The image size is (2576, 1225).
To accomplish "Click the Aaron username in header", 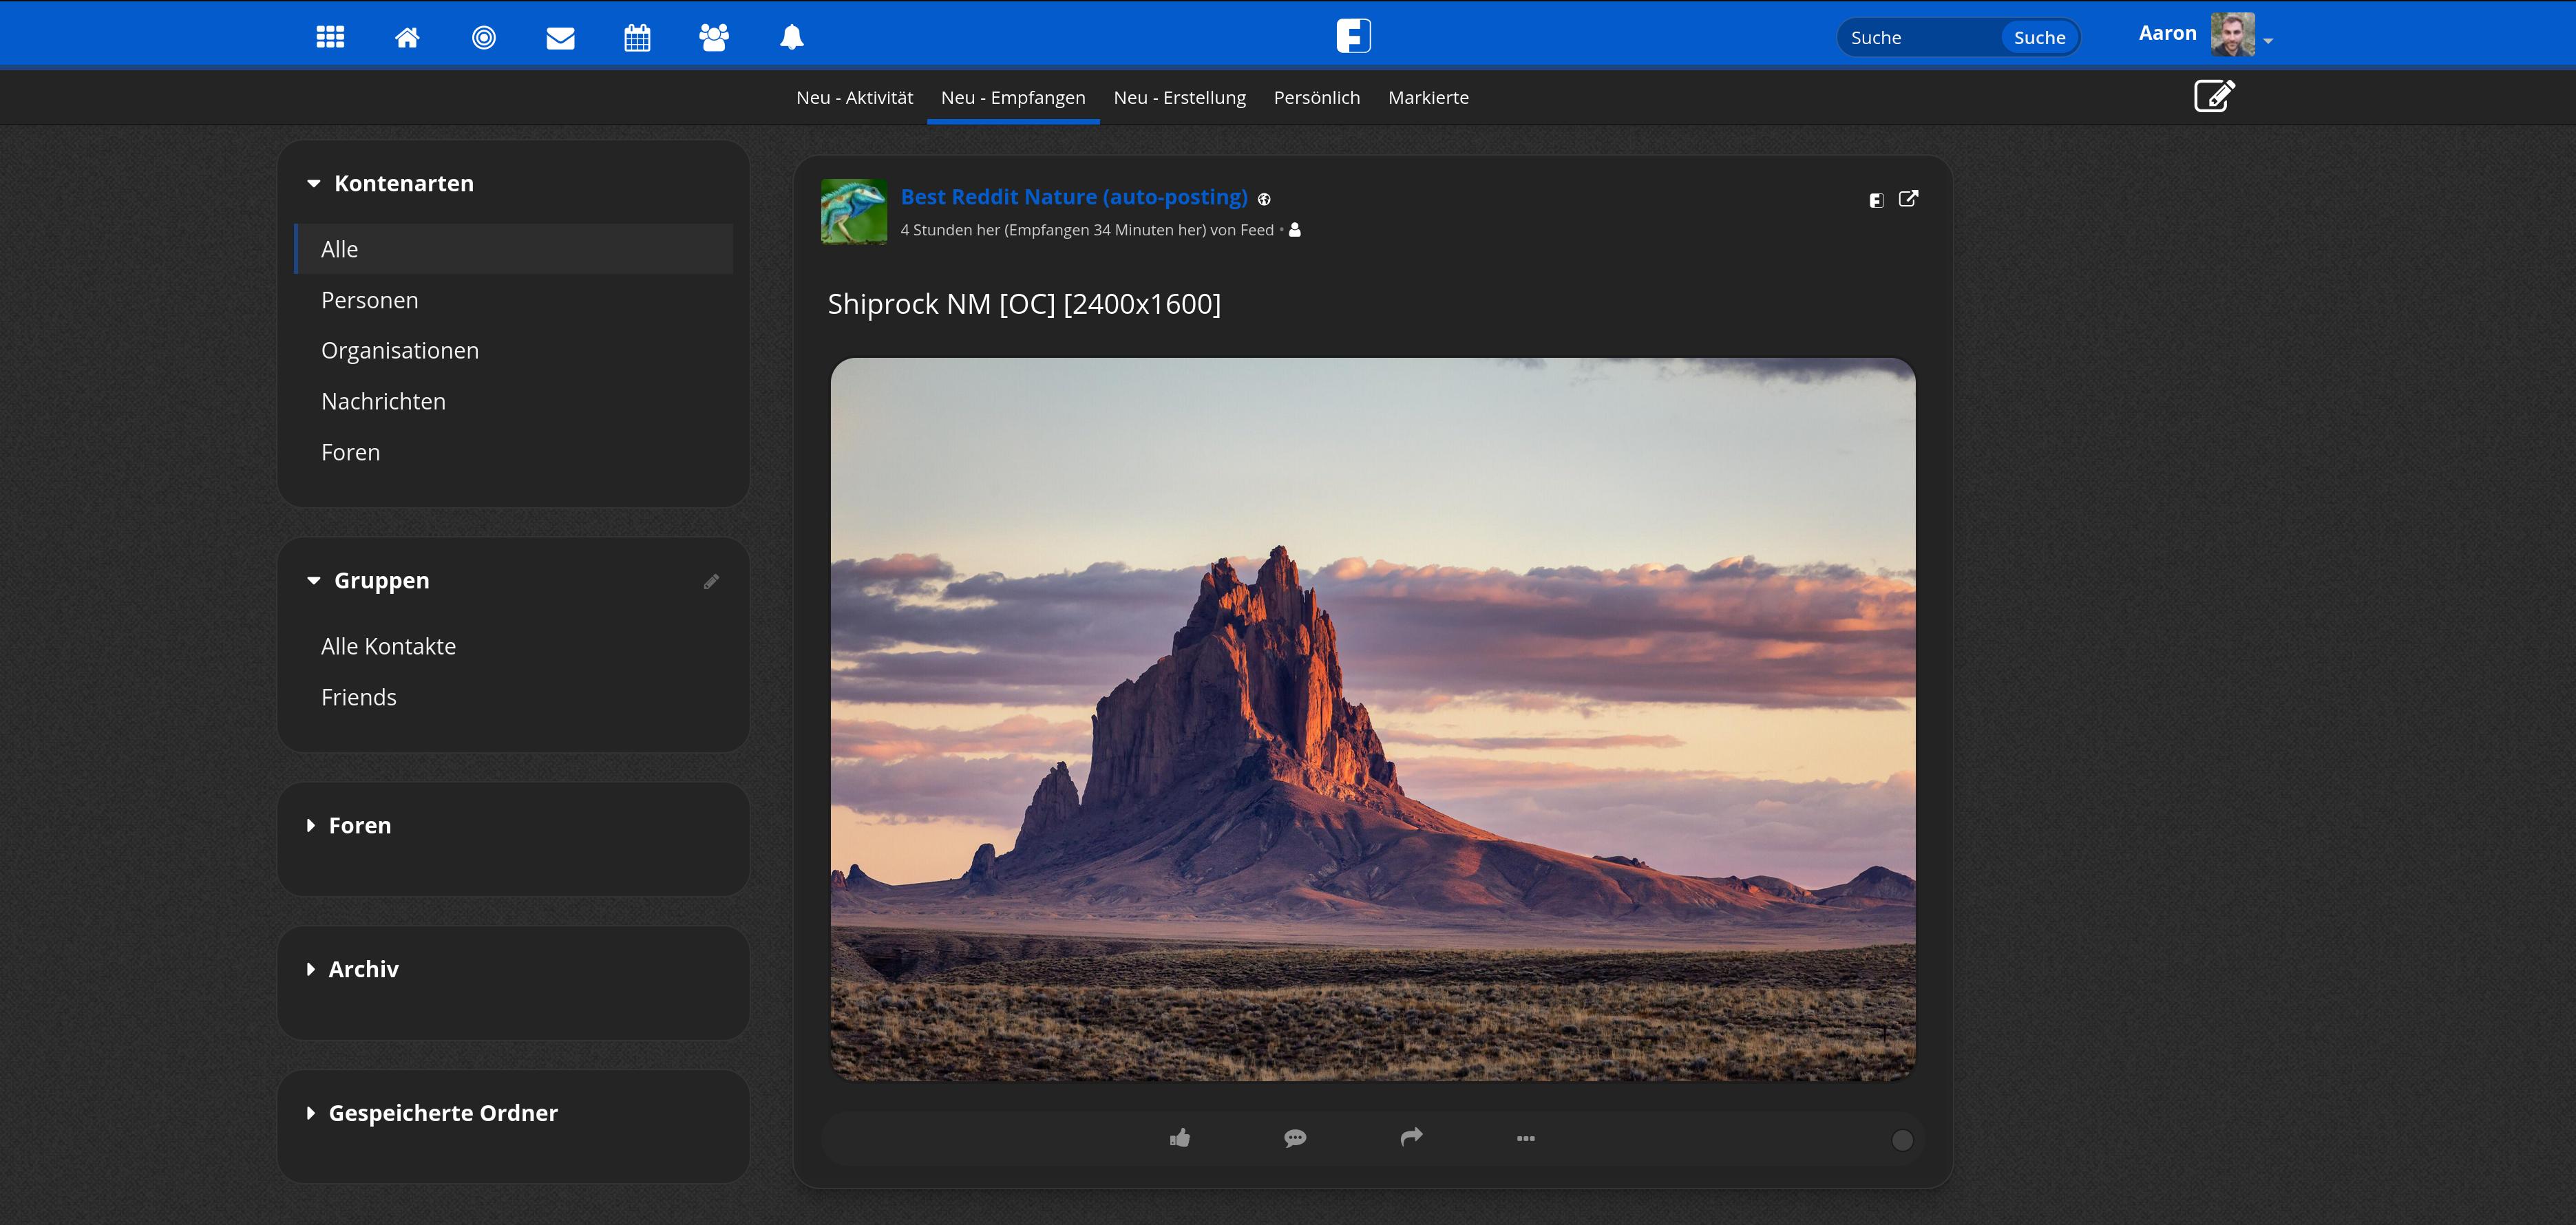I will click(x=2167, y=33).
